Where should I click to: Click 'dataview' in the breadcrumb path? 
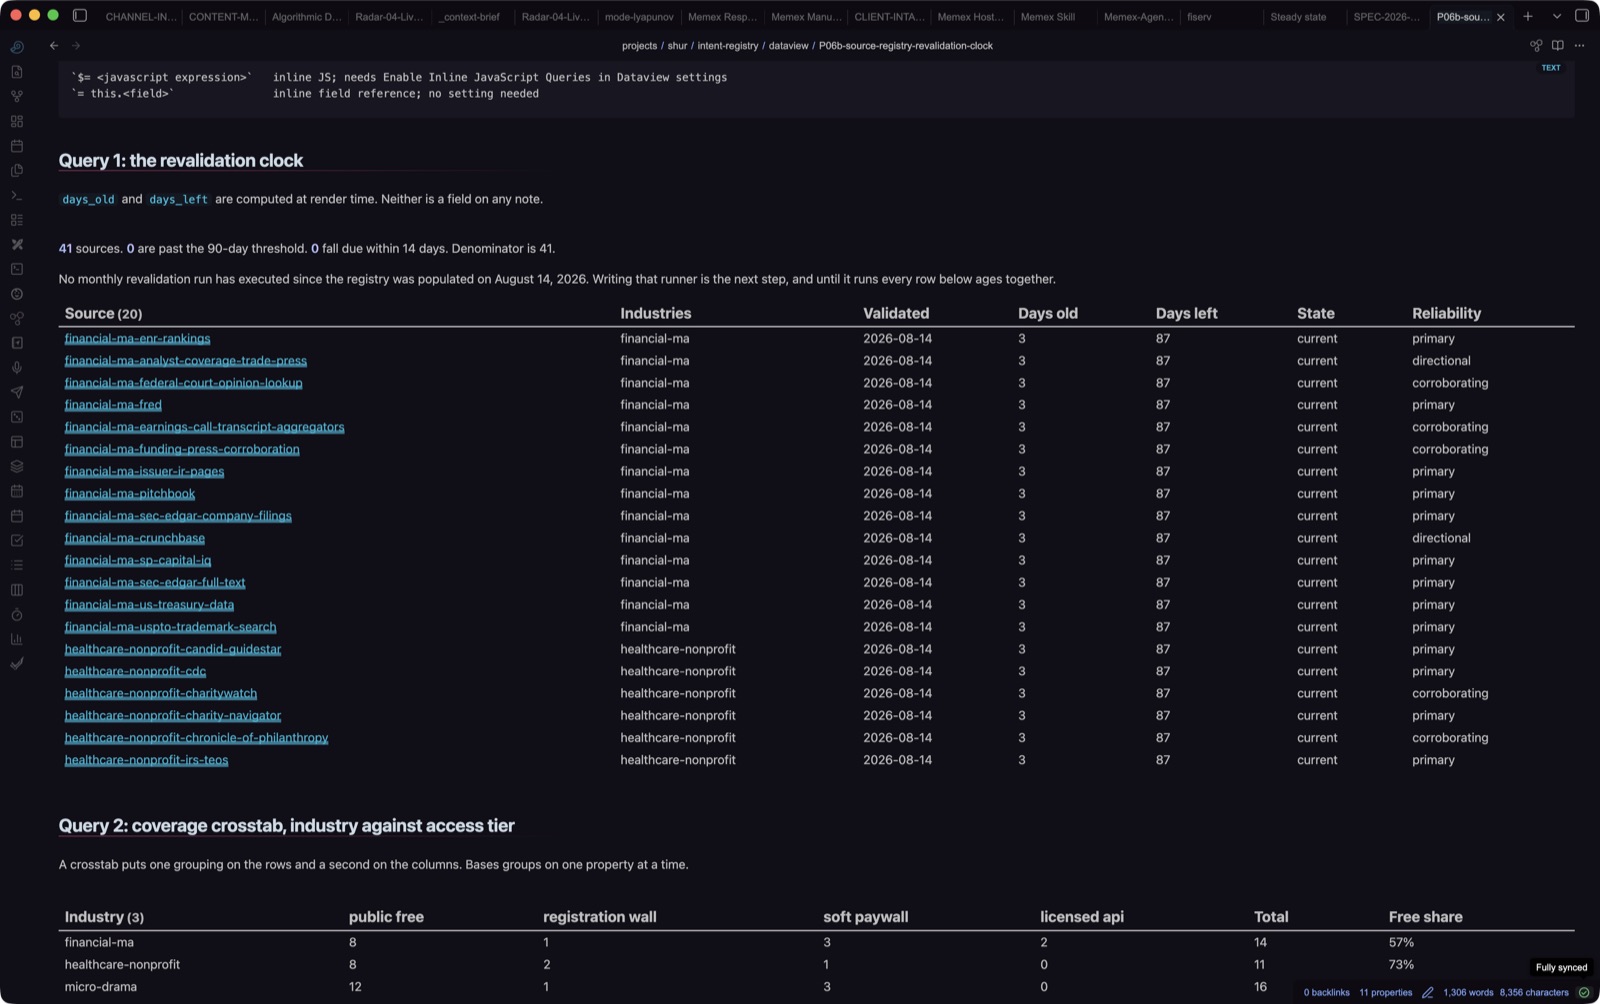point(788,46)
